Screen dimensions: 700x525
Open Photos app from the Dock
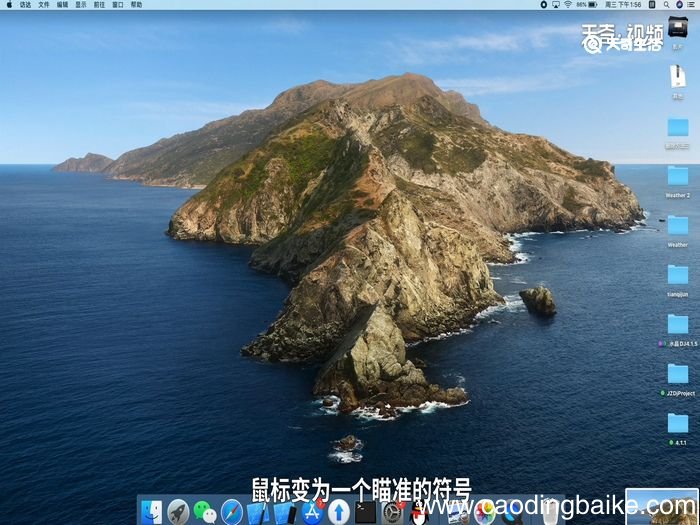click(x=485, y=512)
